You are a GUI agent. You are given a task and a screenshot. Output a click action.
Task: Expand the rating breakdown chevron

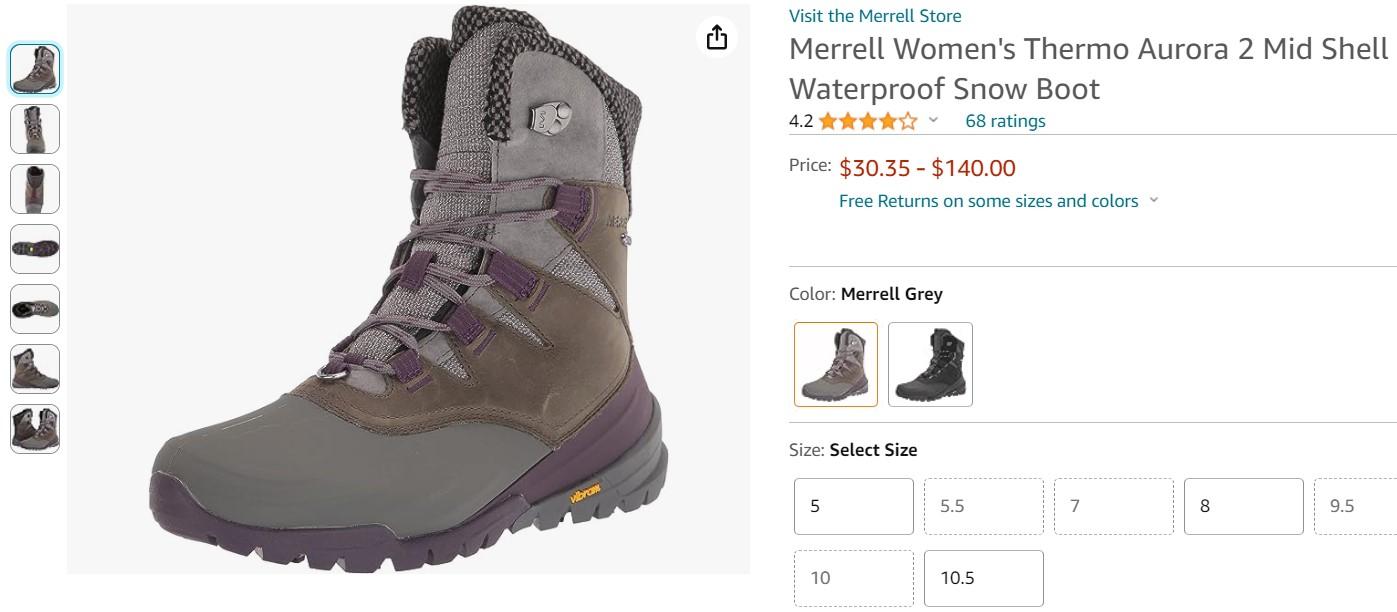pyautogui.click(x=934, y=121)
